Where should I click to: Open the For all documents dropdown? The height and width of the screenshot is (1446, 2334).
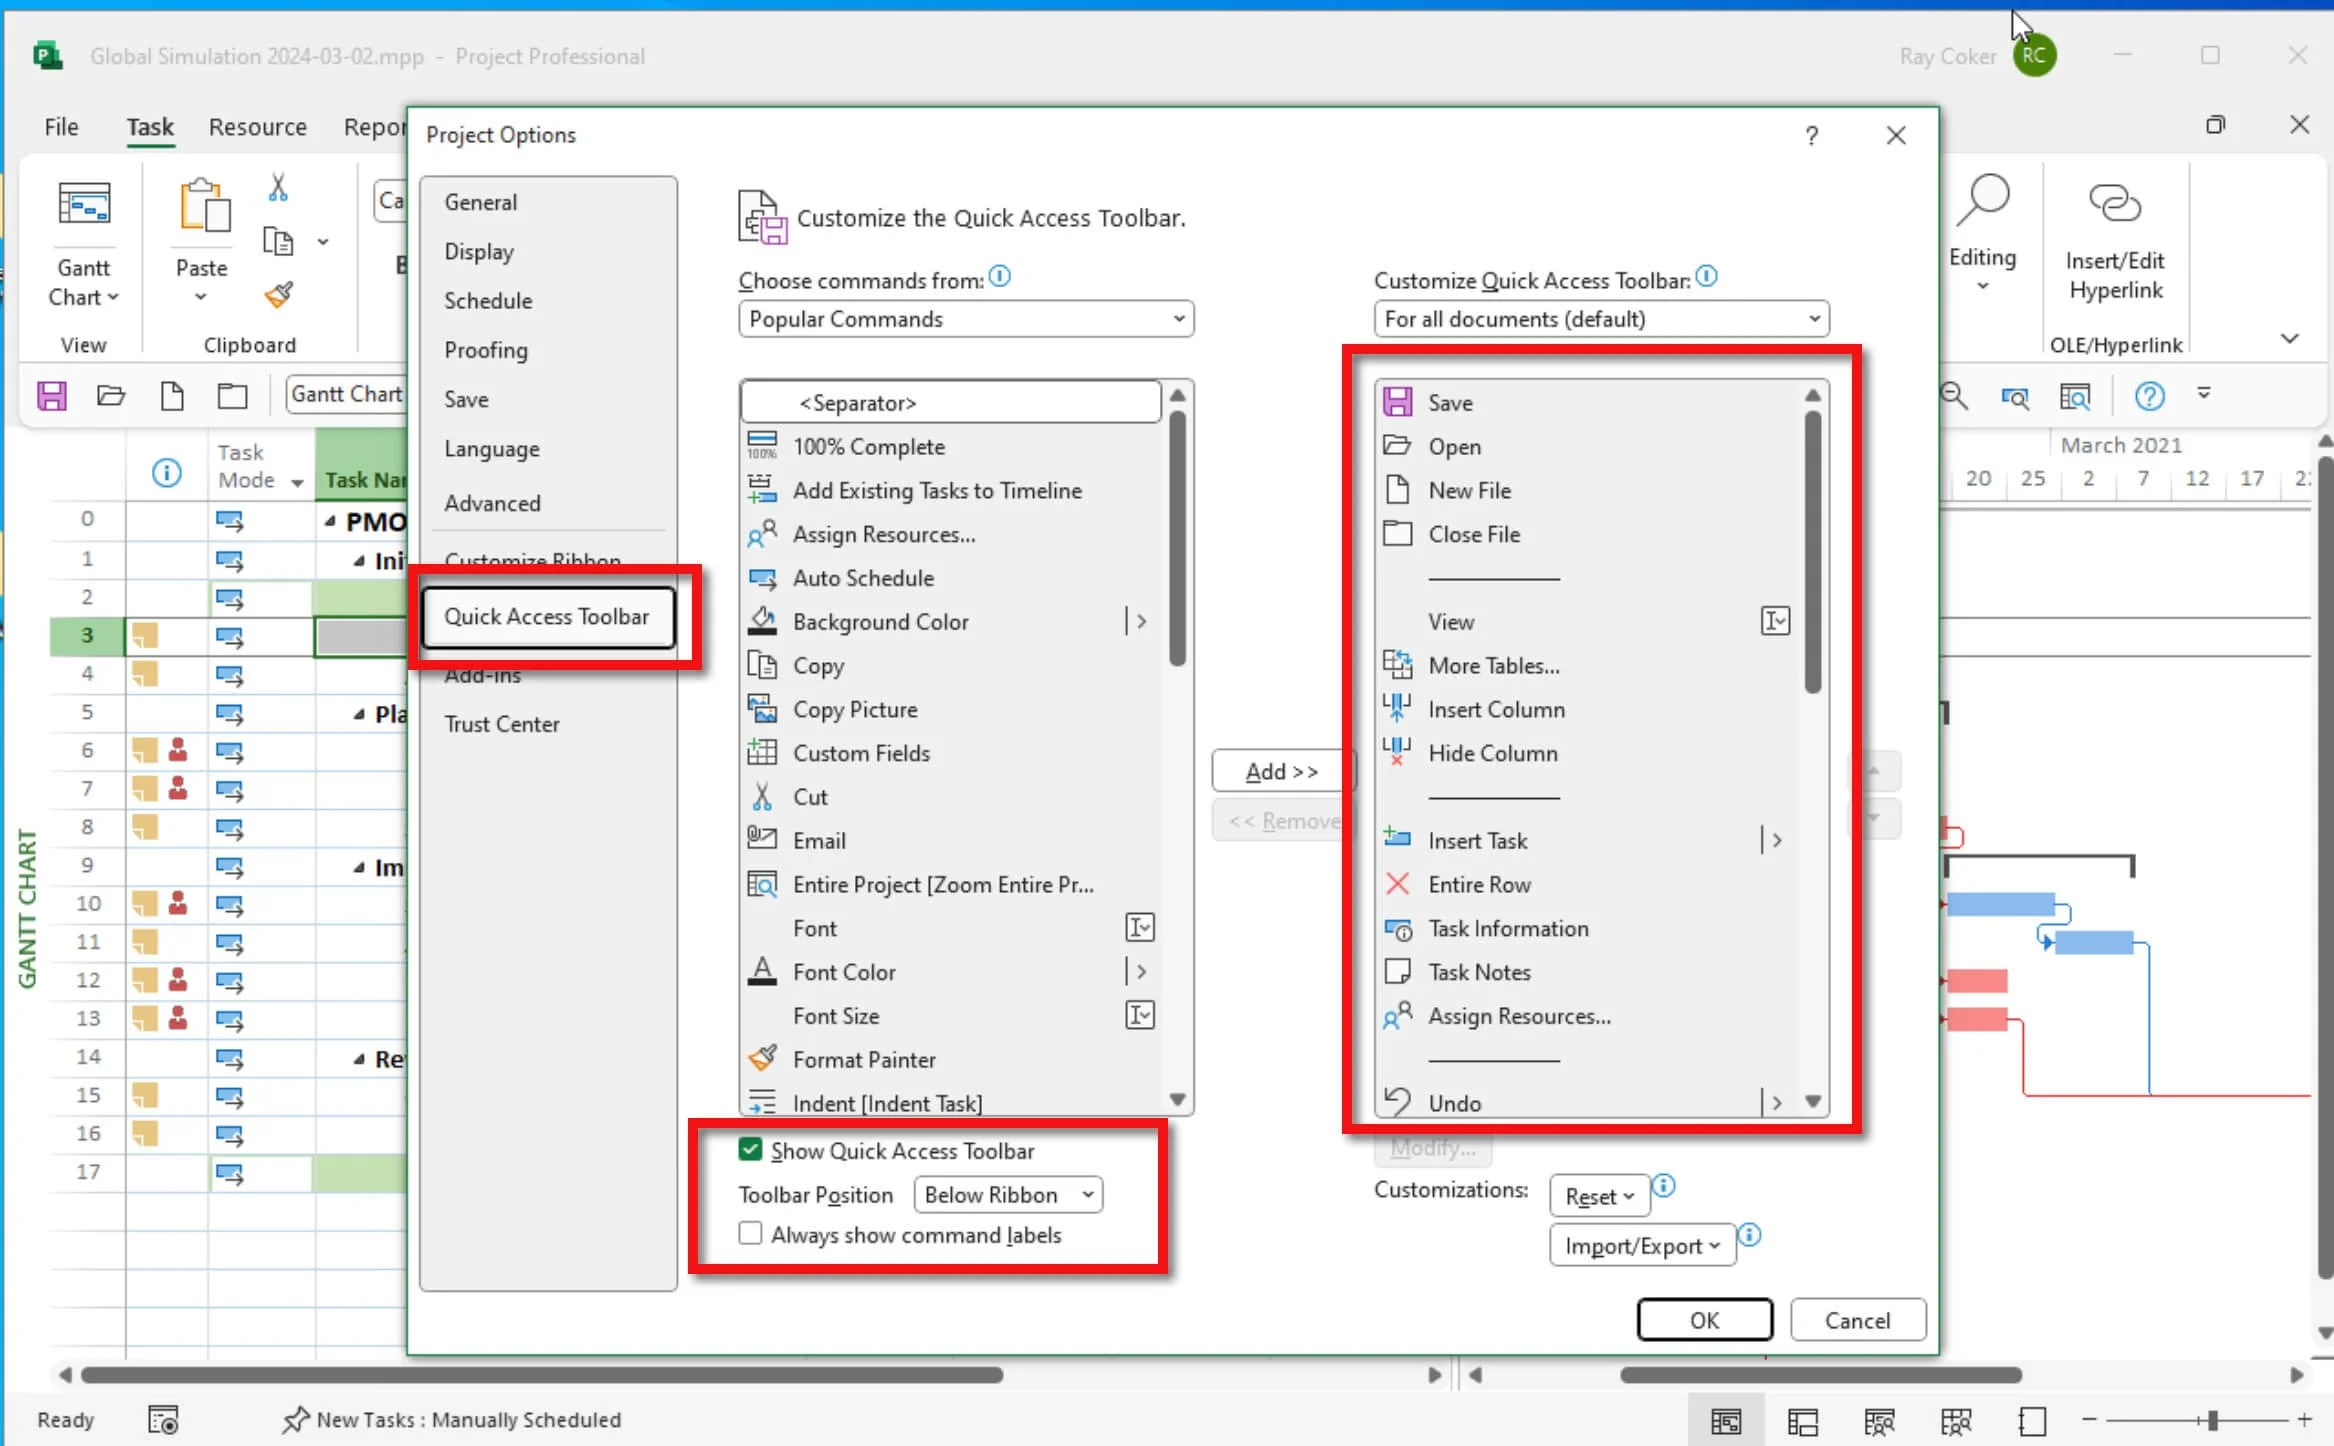pyautogui.click(x=1601, y=319)
